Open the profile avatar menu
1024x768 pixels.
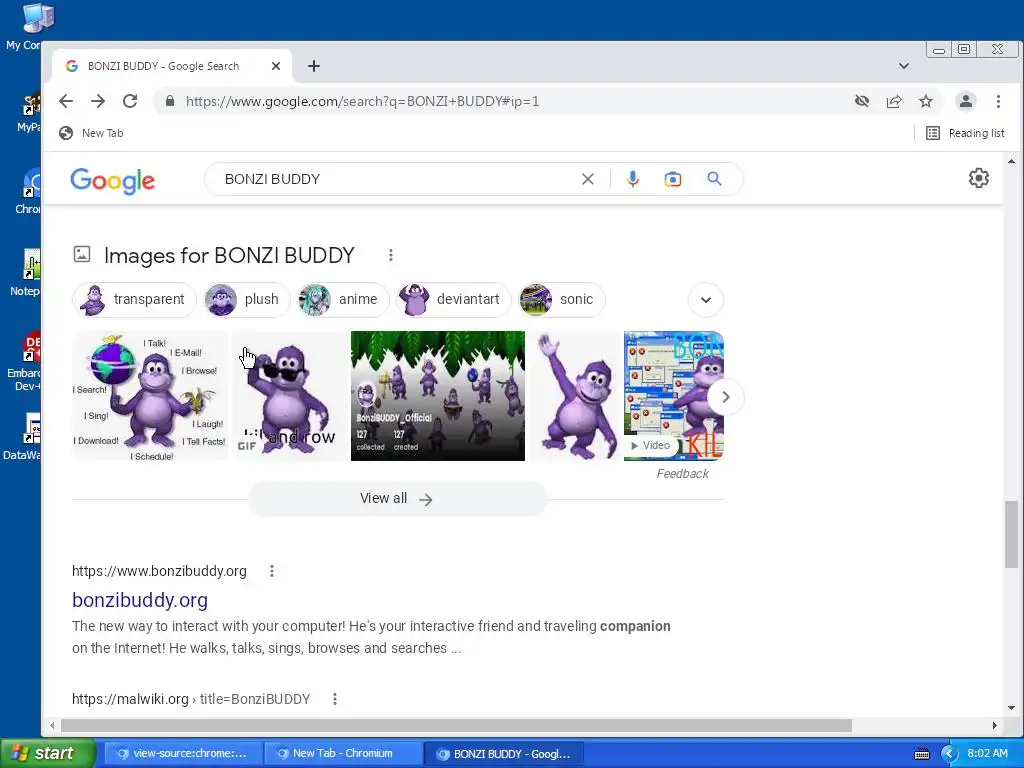click(966, 101)
